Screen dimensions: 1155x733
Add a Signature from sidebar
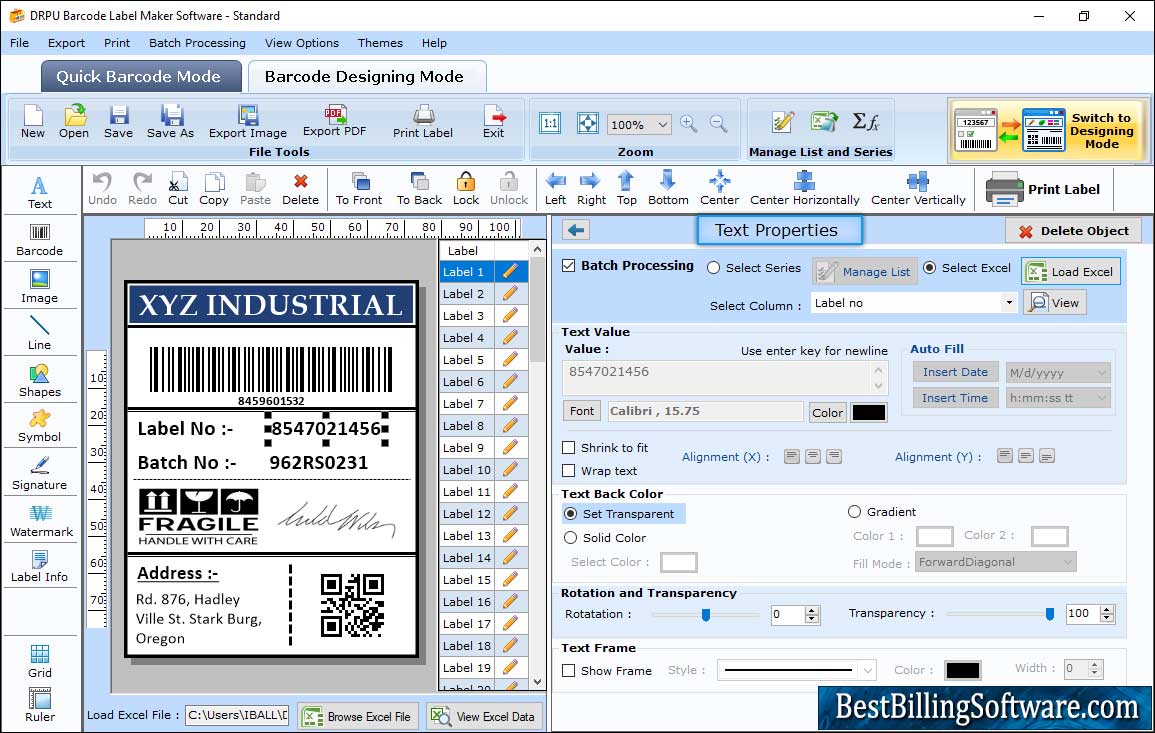point(40,474)
